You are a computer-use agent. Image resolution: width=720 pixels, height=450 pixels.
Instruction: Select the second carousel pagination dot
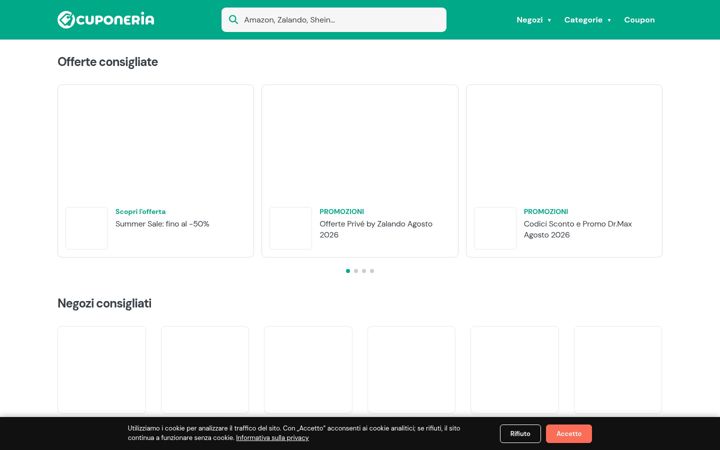(356, 271)
